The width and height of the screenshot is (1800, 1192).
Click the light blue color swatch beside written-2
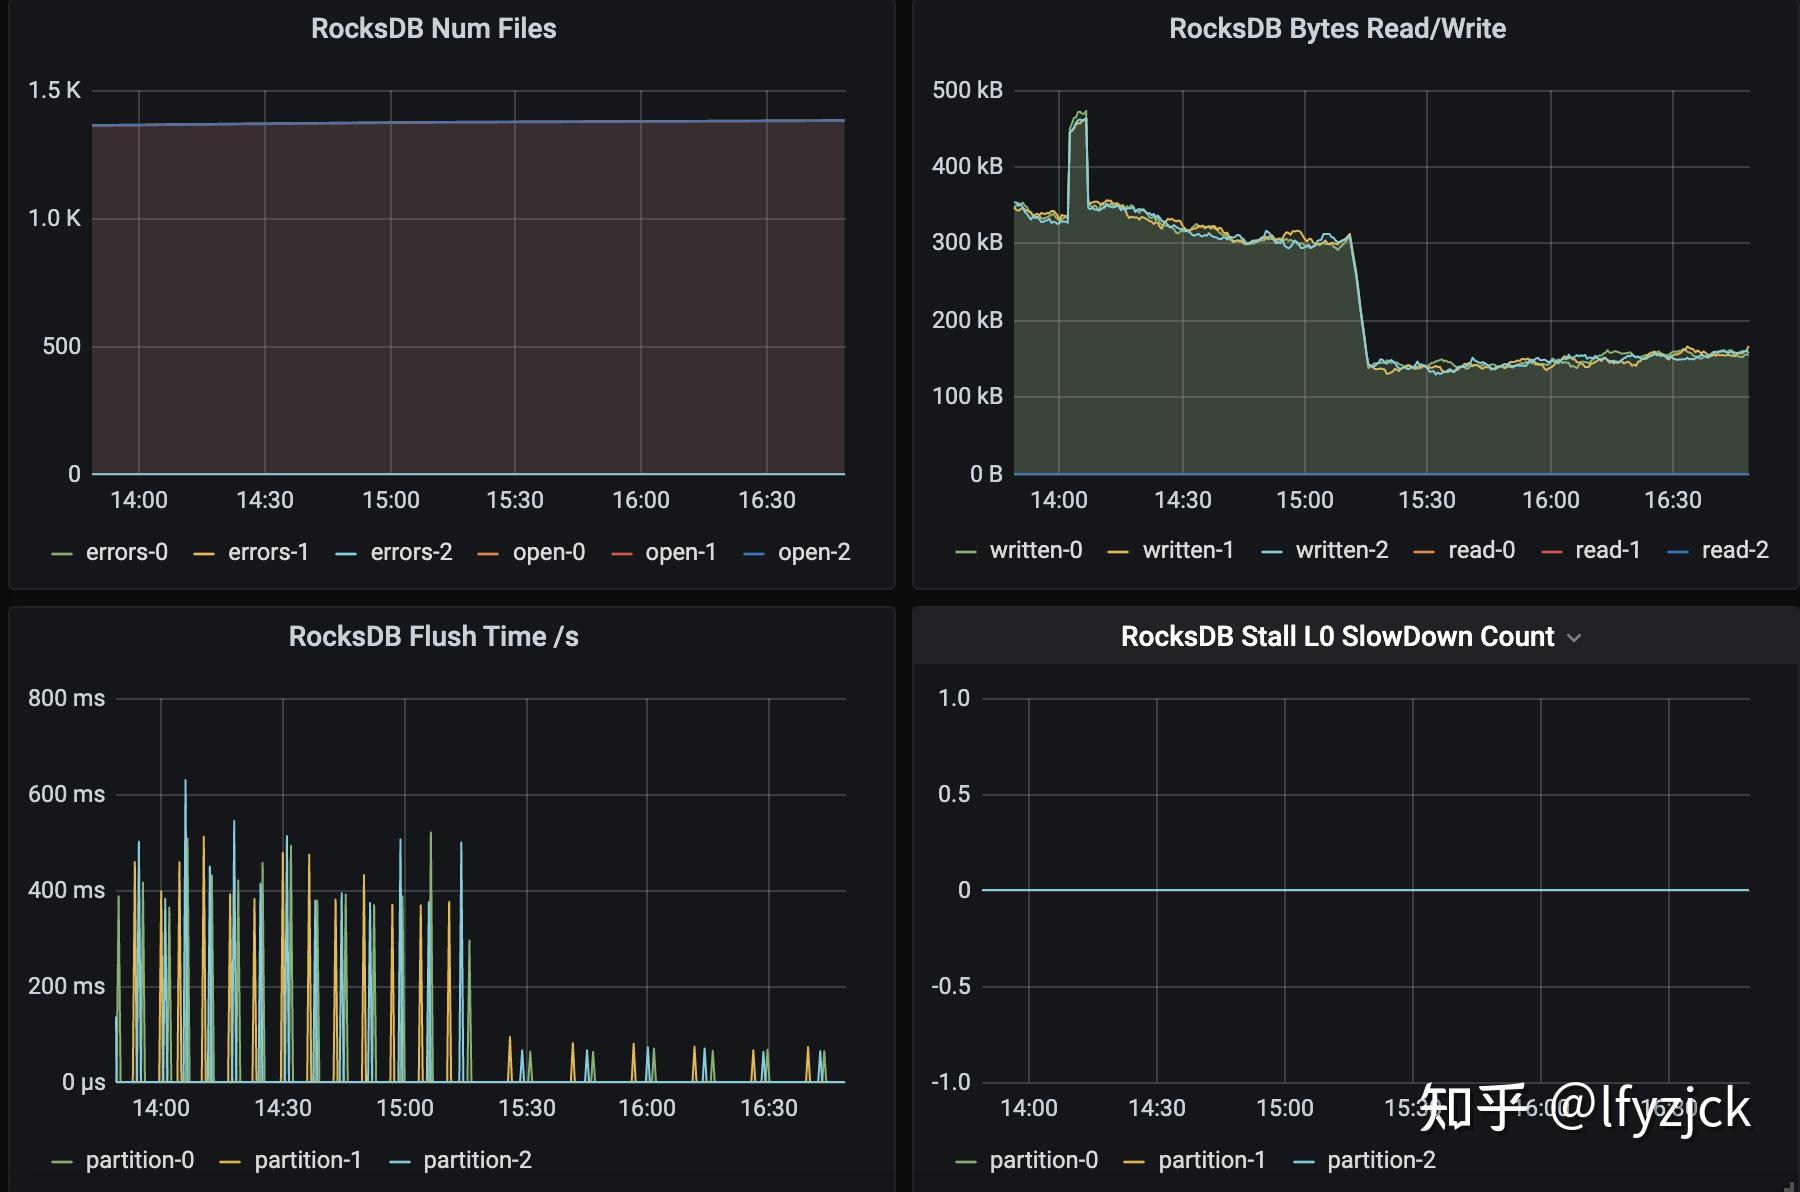(x=1271, y=552)
